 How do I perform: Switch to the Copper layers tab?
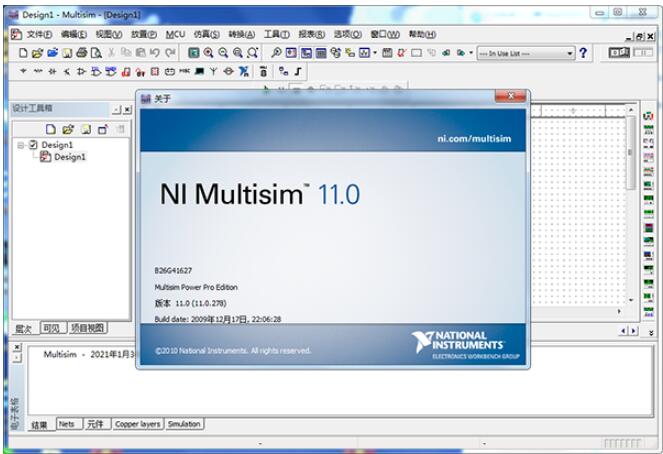click(138, 424)
